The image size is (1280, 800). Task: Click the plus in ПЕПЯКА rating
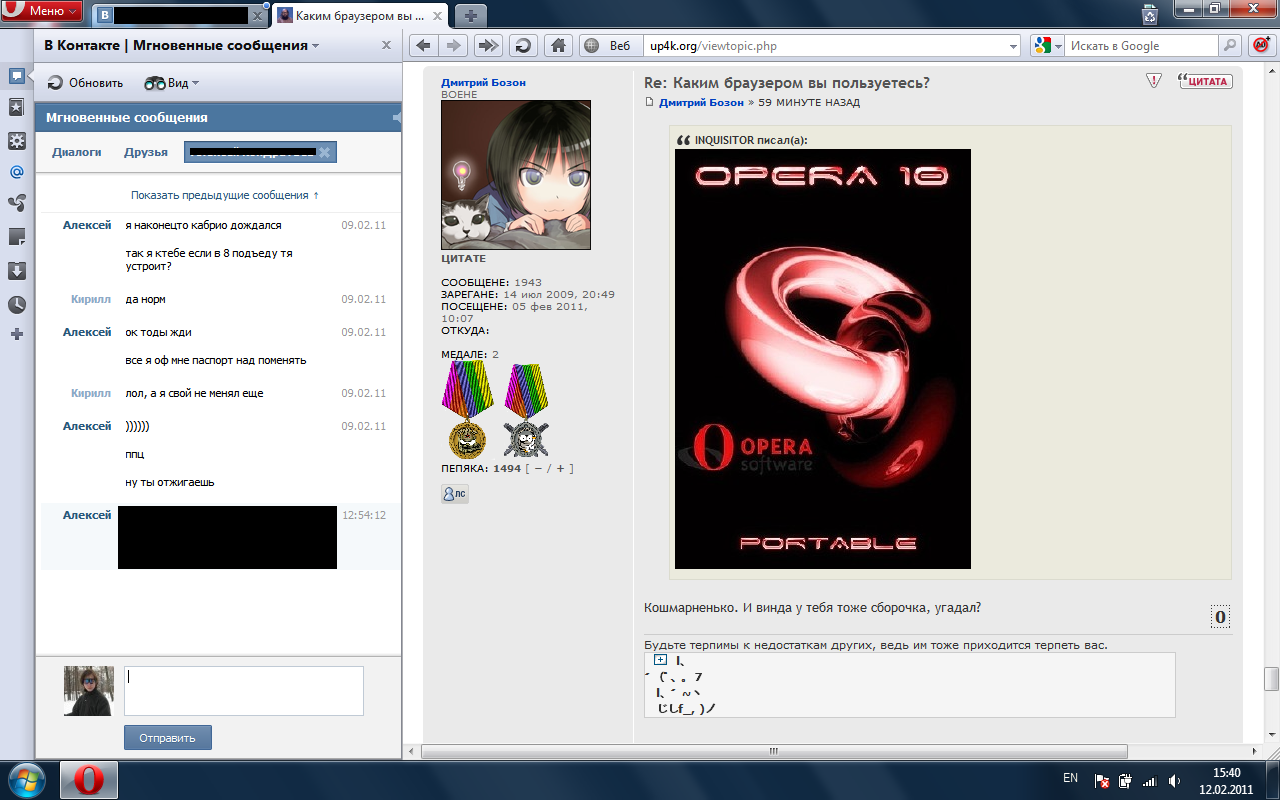(560, 468)
